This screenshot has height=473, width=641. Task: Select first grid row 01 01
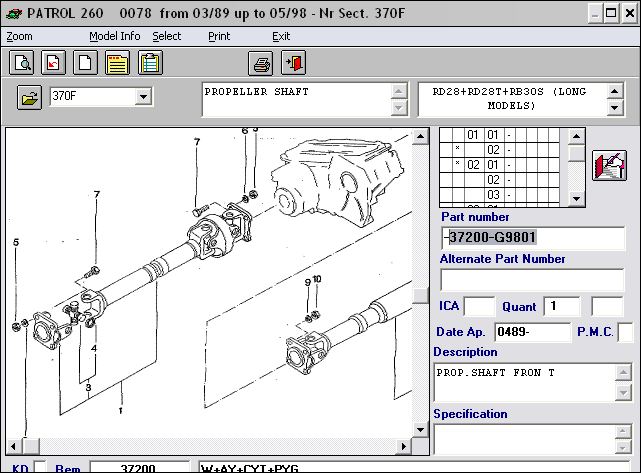(500, 135)
